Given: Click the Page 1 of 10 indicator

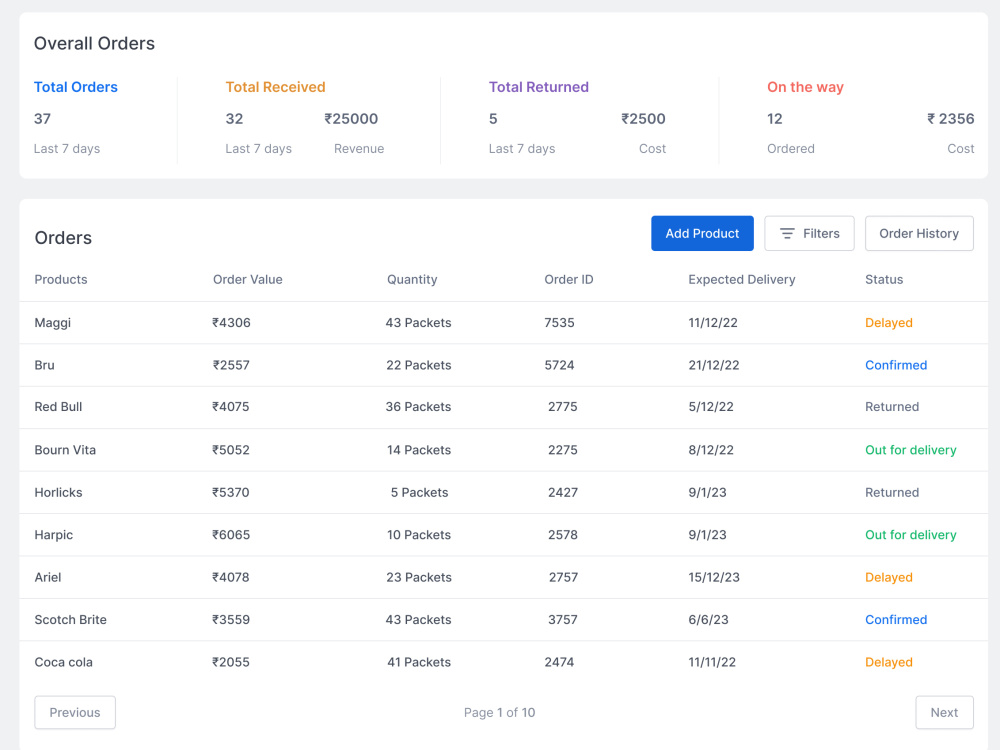Looking at the screenshot, I should 499,712.
